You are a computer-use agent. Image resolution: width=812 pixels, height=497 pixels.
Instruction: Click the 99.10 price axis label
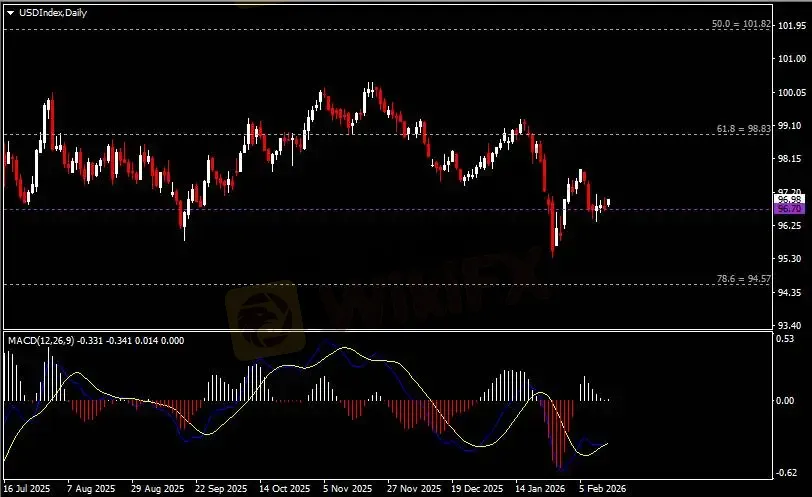tap(791, 125)
